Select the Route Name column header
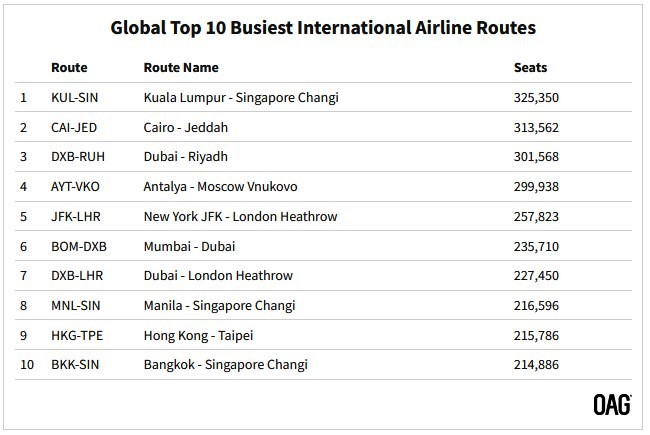The width and height of the screenshot is (650, 435). click(x=181, y=68)
